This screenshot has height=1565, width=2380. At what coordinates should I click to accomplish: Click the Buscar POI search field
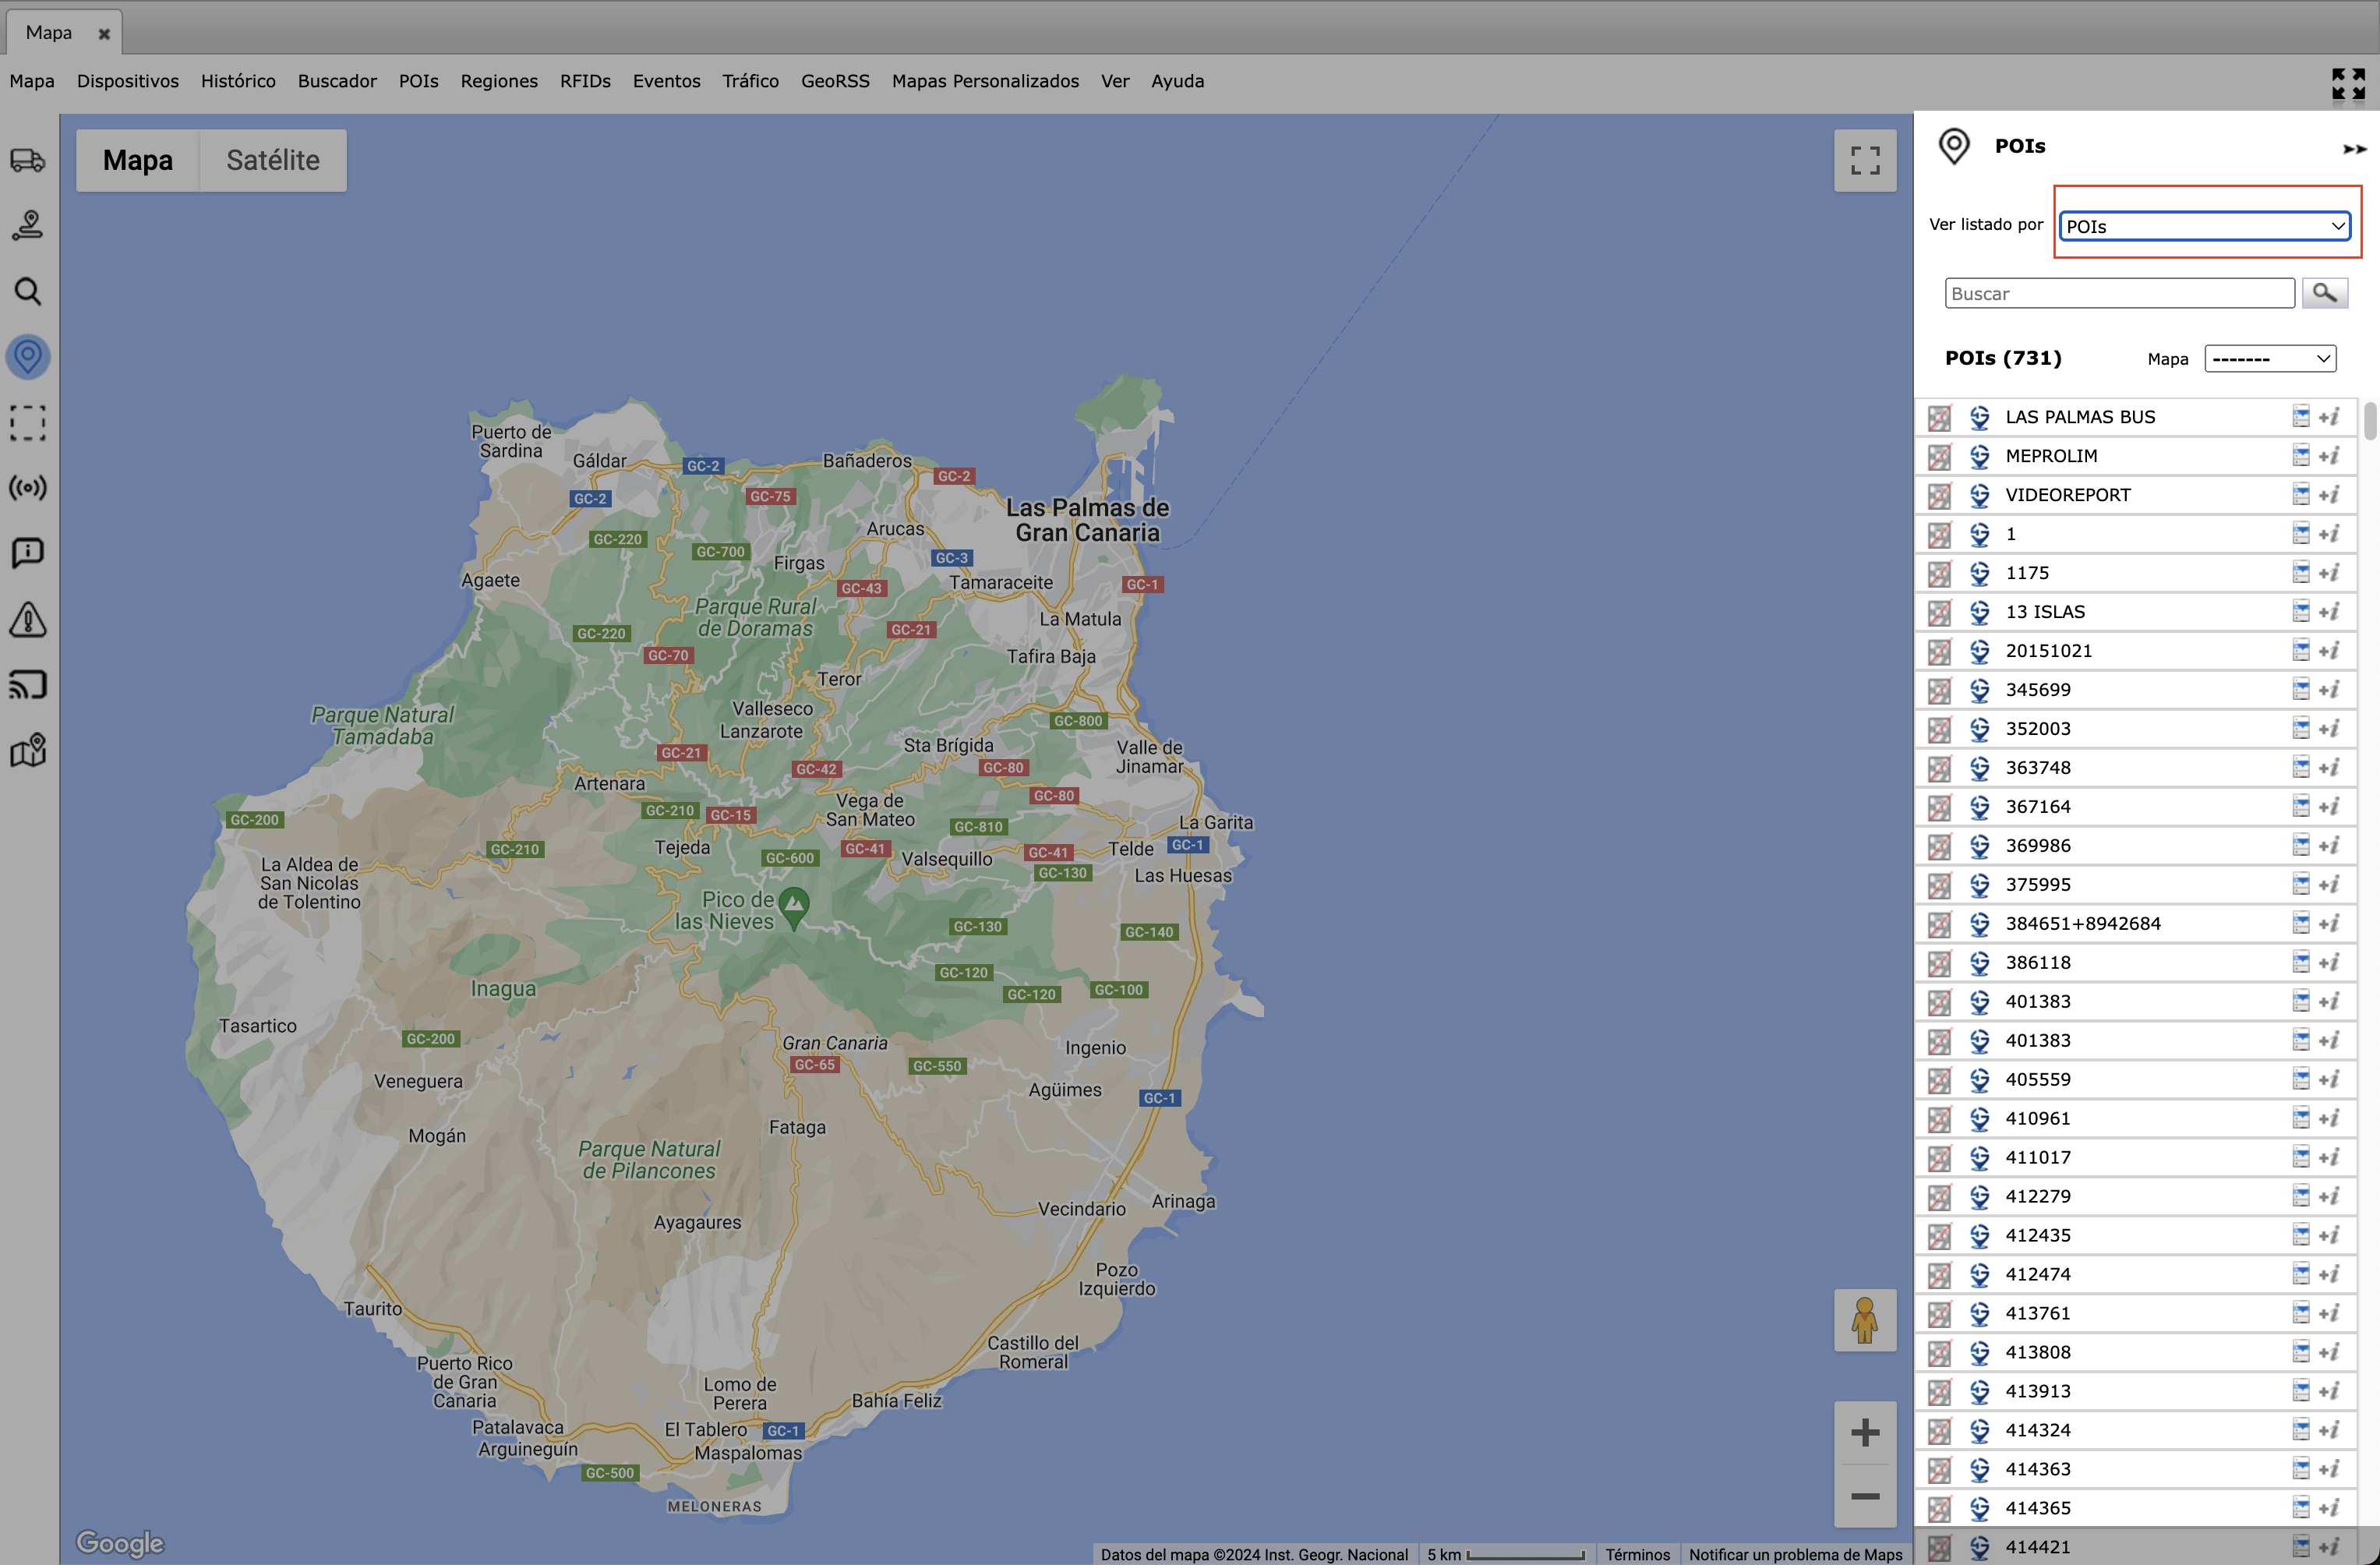(2118, 293)
